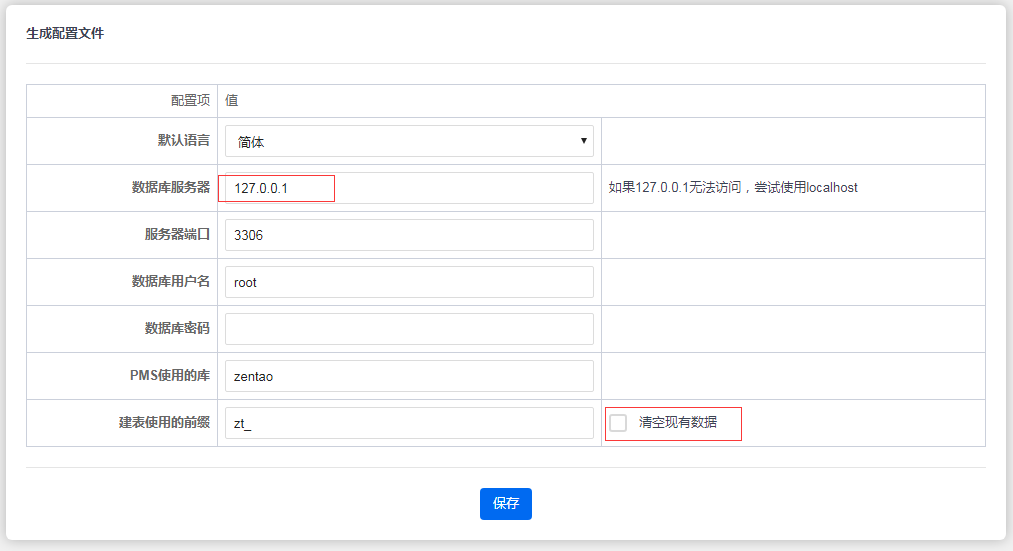Select the 数据库密码 row label
The width and height of the screenshot is (1013, 551).
coord(177,329)
